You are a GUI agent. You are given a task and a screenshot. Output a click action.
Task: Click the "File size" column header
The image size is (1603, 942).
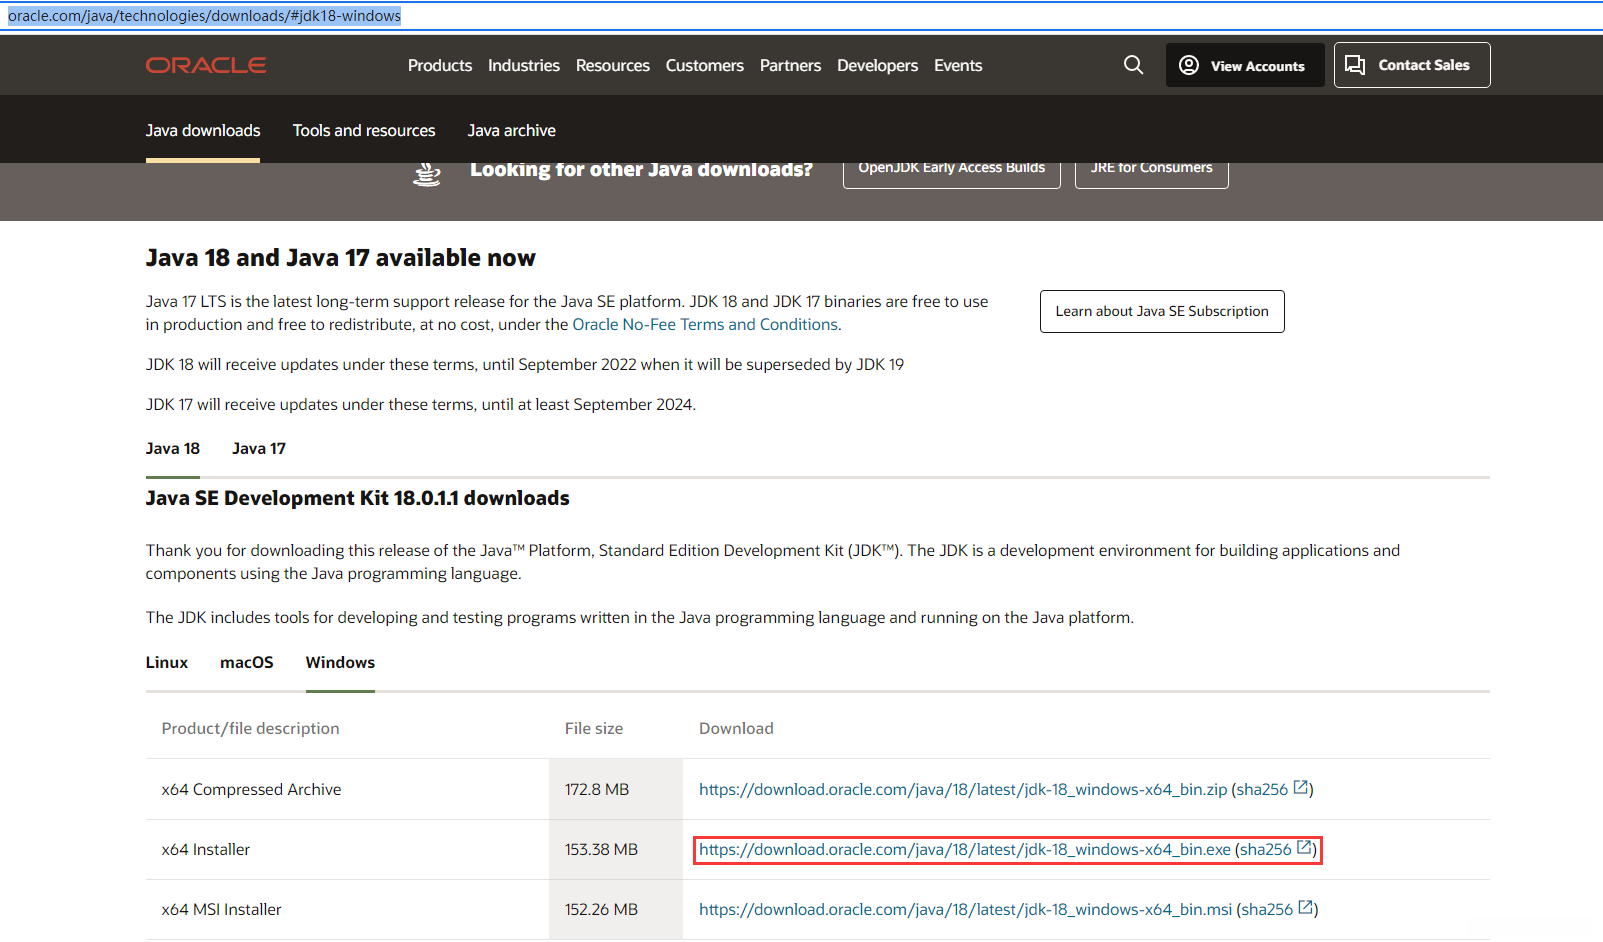[594, 728]
